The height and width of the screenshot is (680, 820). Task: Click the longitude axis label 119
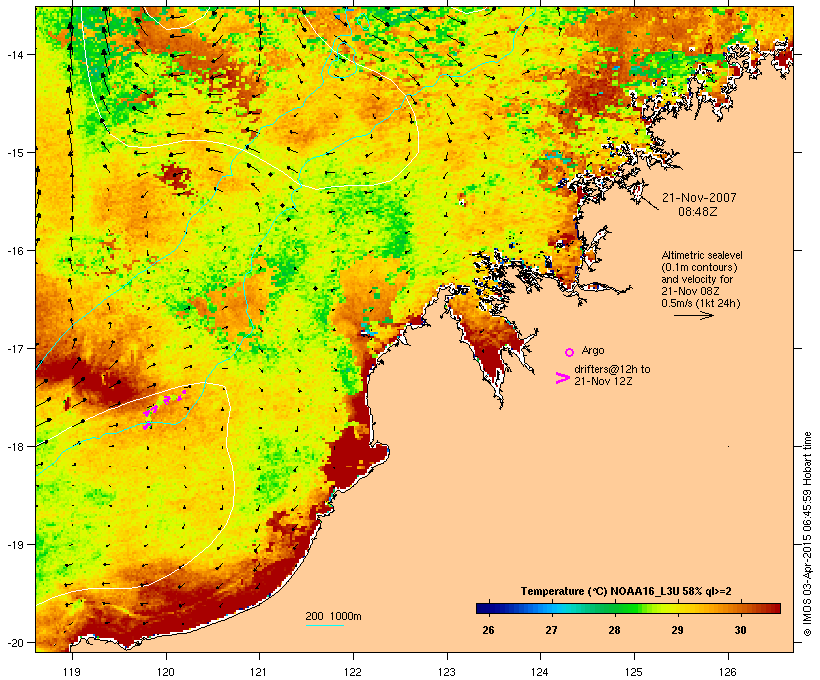tap(72, 672)
